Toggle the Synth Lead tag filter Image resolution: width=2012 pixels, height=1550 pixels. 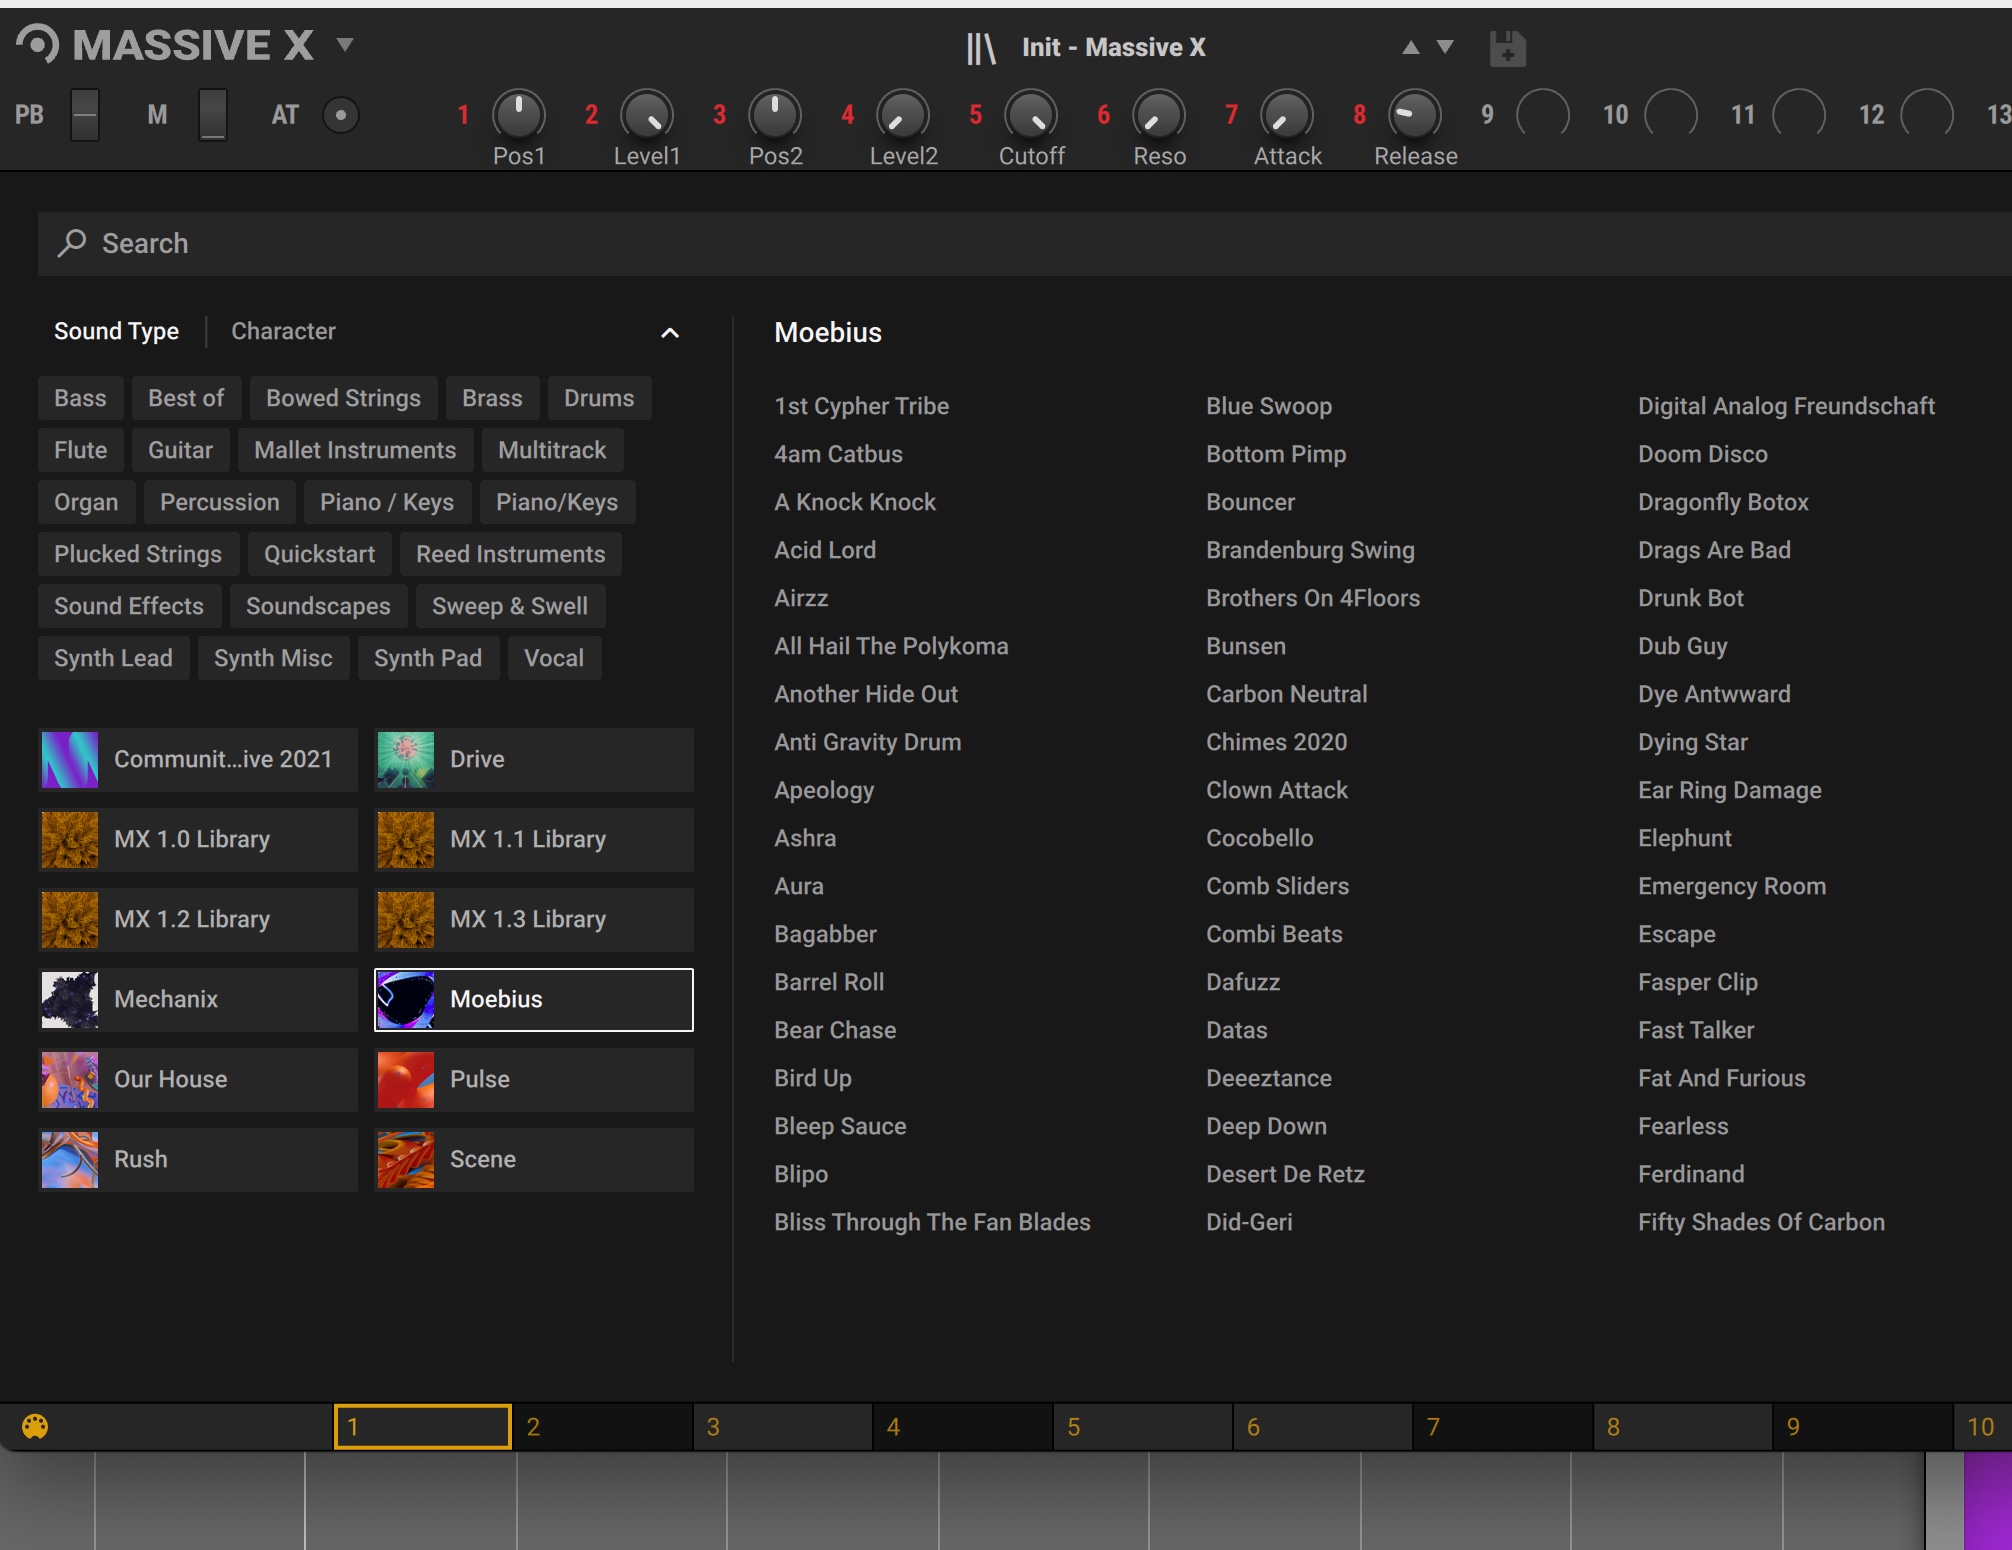coord(113,658)
